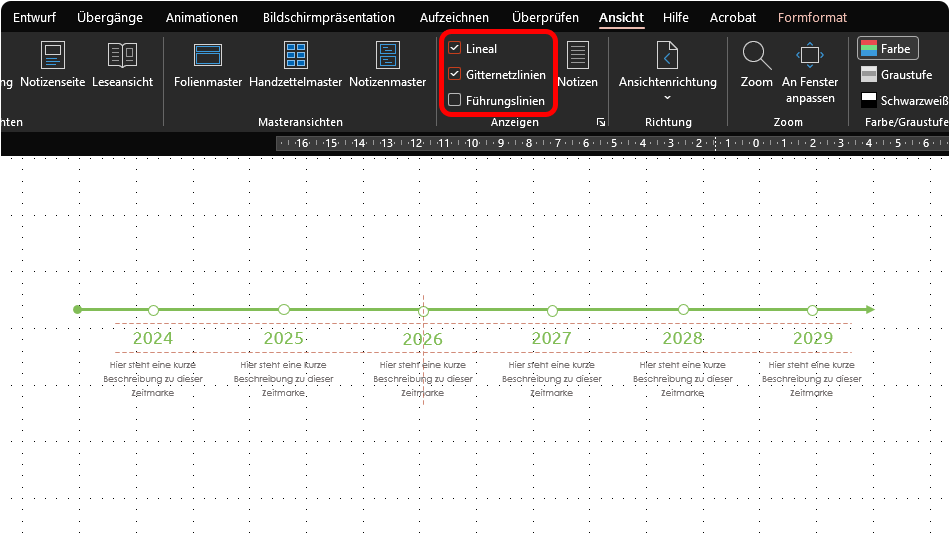950x536 pixels.
Task: Click the horizontal ruler at mark 0
Action: [x=756, y=144]
